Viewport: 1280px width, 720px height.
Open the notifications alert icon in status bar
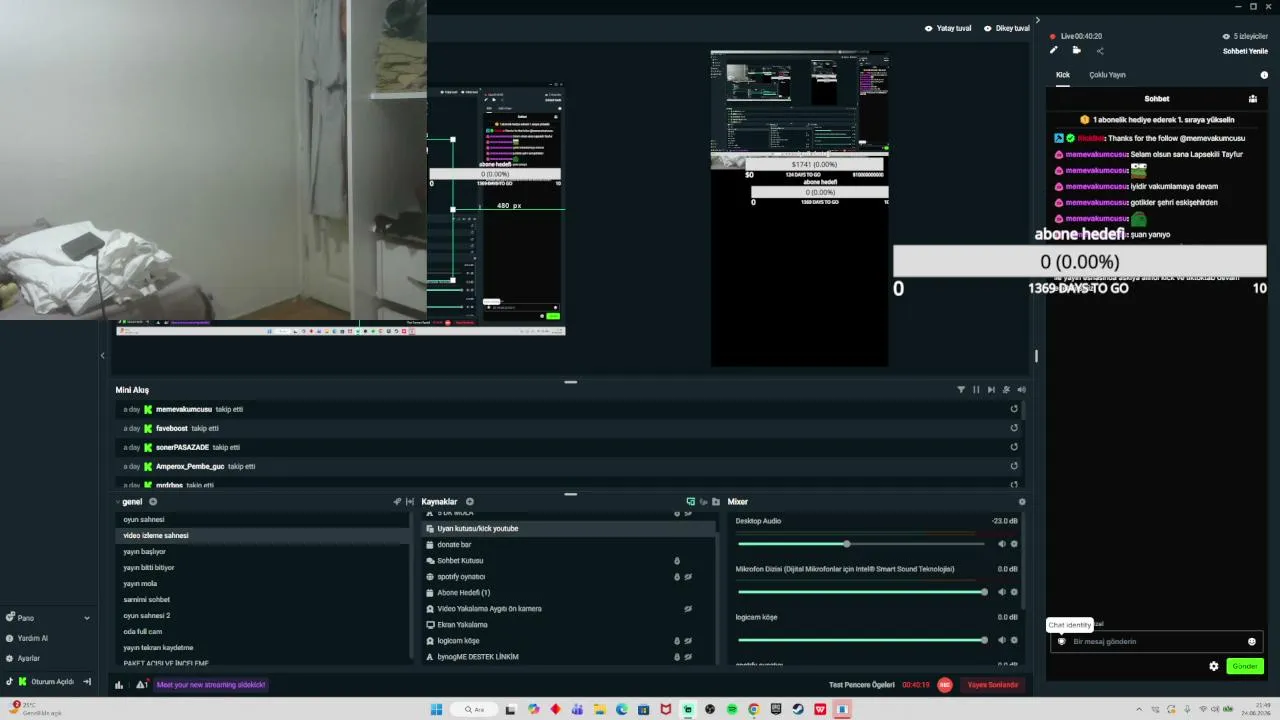(x=142, y=685)
